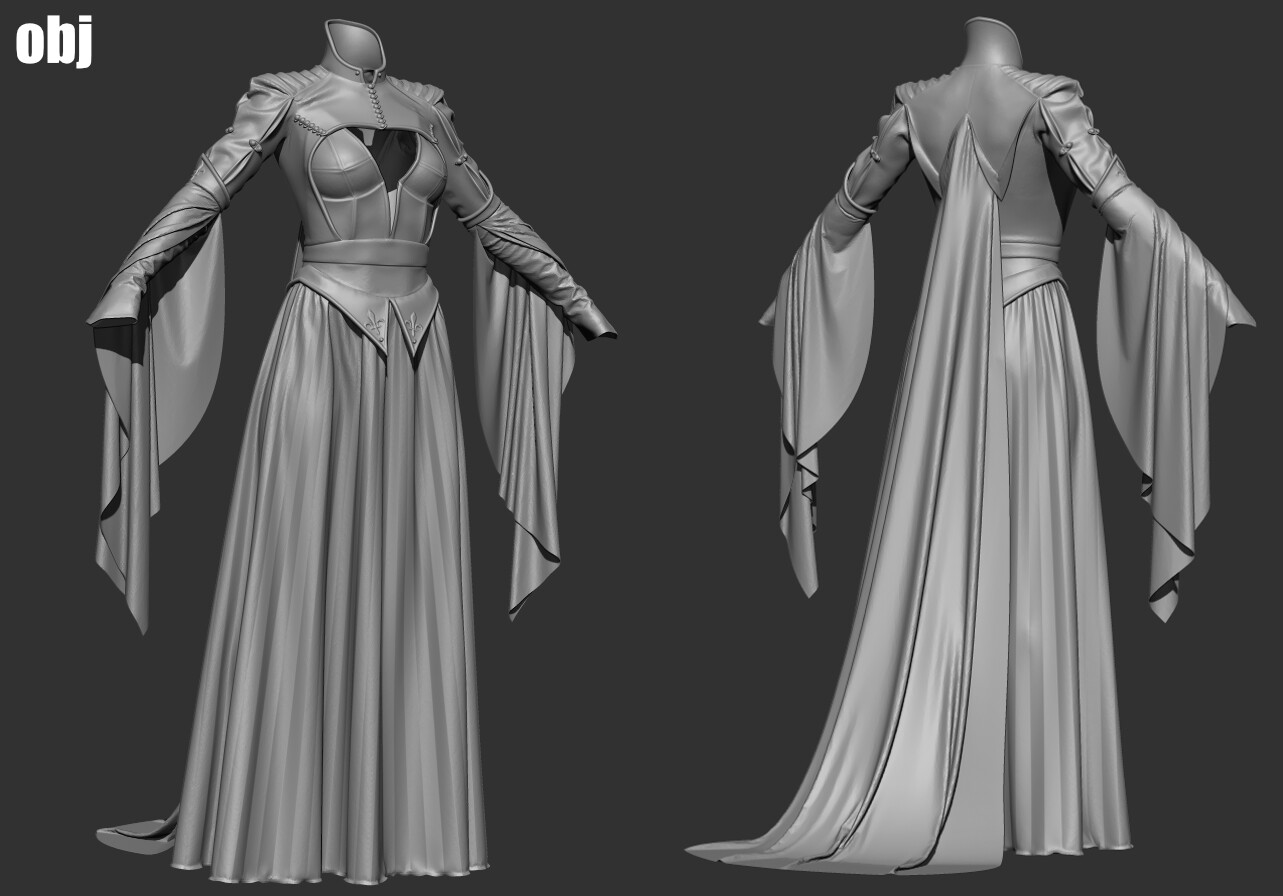Click the chain trim on the front chest

tap(320, 128)
